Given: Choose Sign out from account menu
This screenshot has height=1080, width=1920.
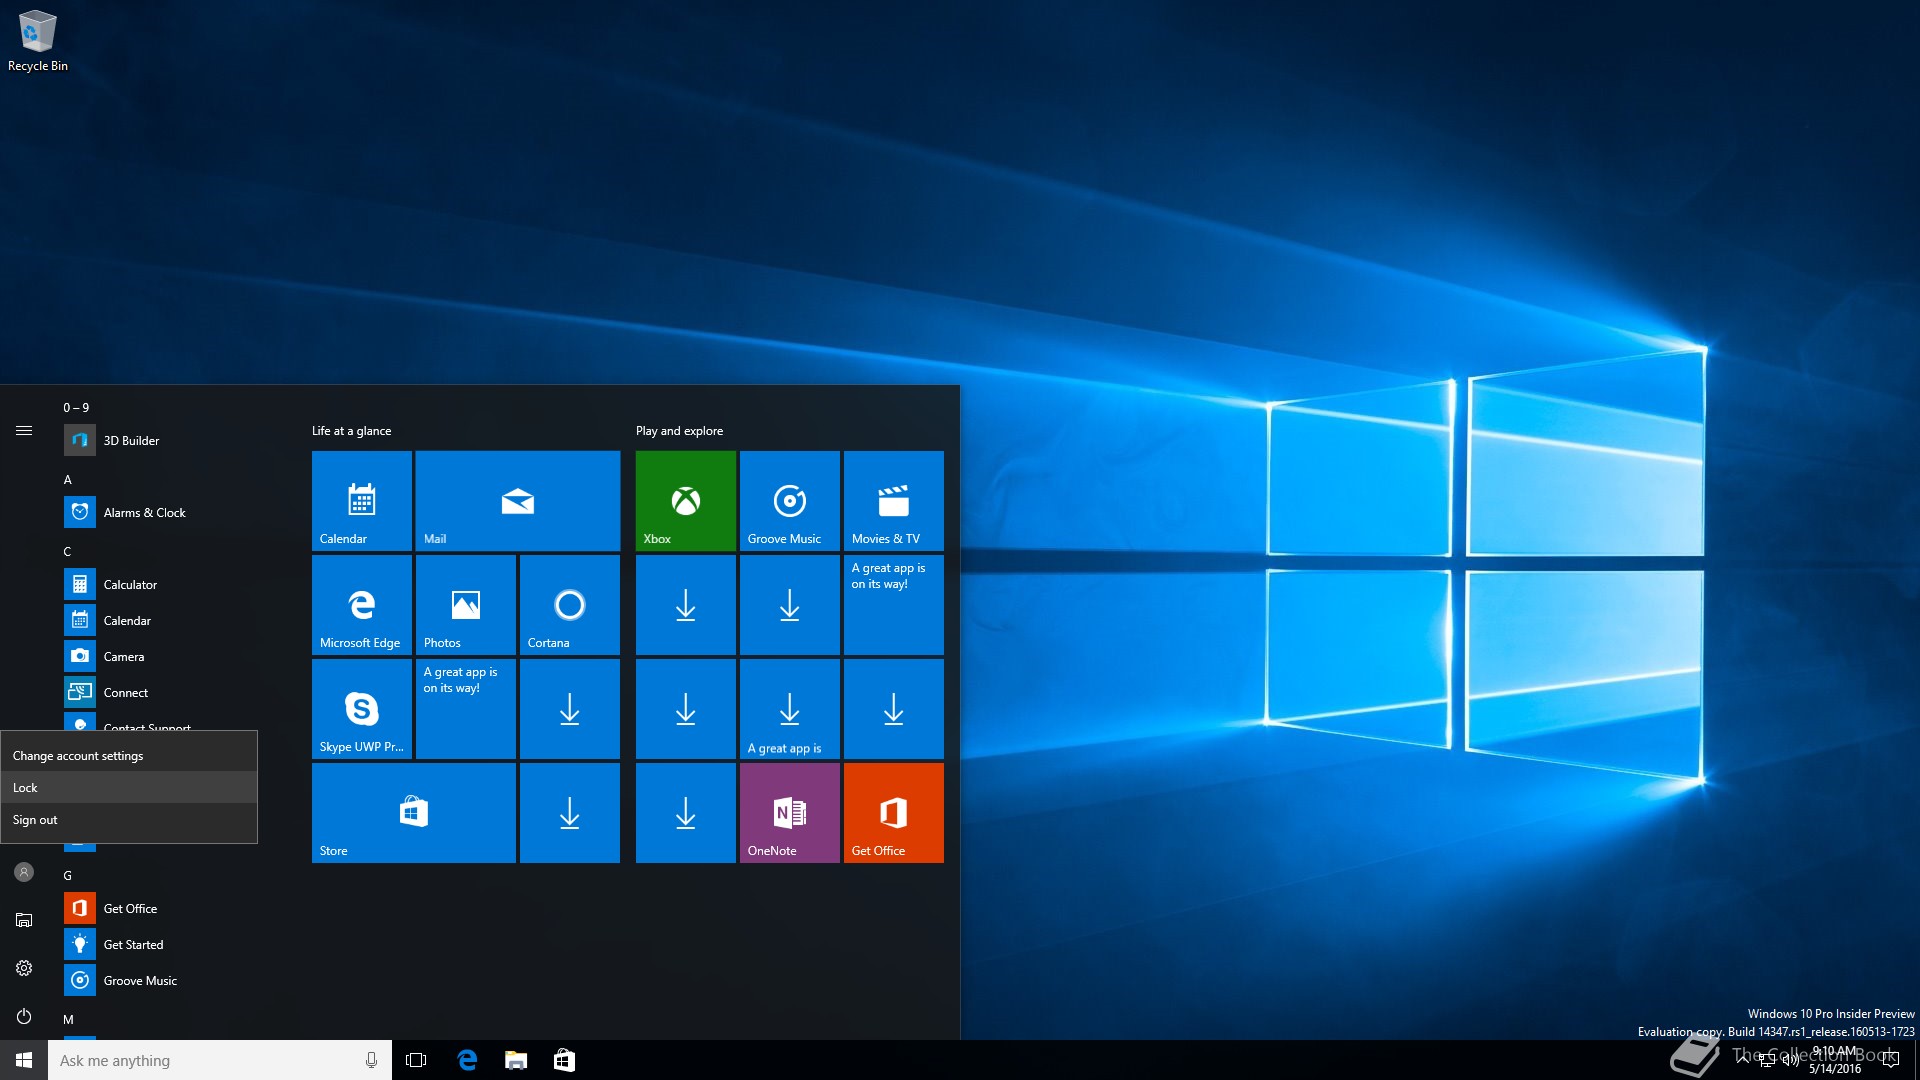Looking at the screenshot, I should pyautogui.click(x=129, y=820).
